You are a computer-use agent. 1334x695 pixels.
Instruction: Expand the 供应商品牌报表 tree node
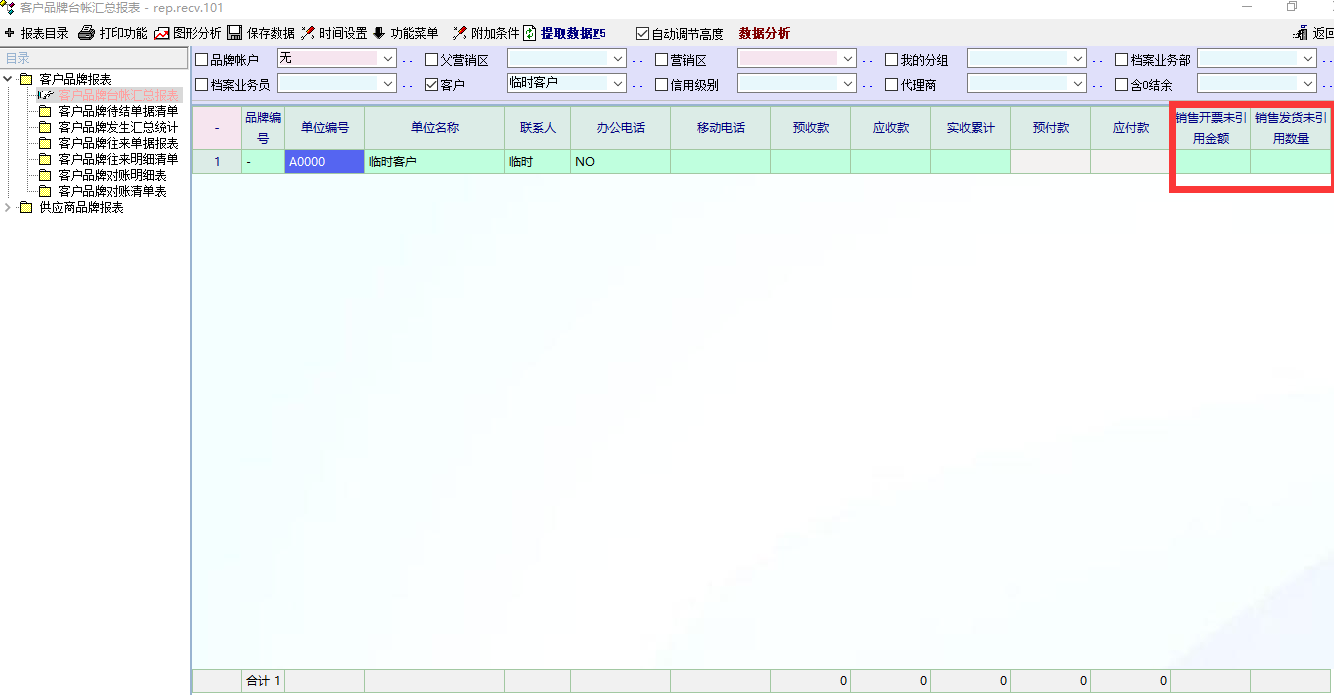pos(9,208)
